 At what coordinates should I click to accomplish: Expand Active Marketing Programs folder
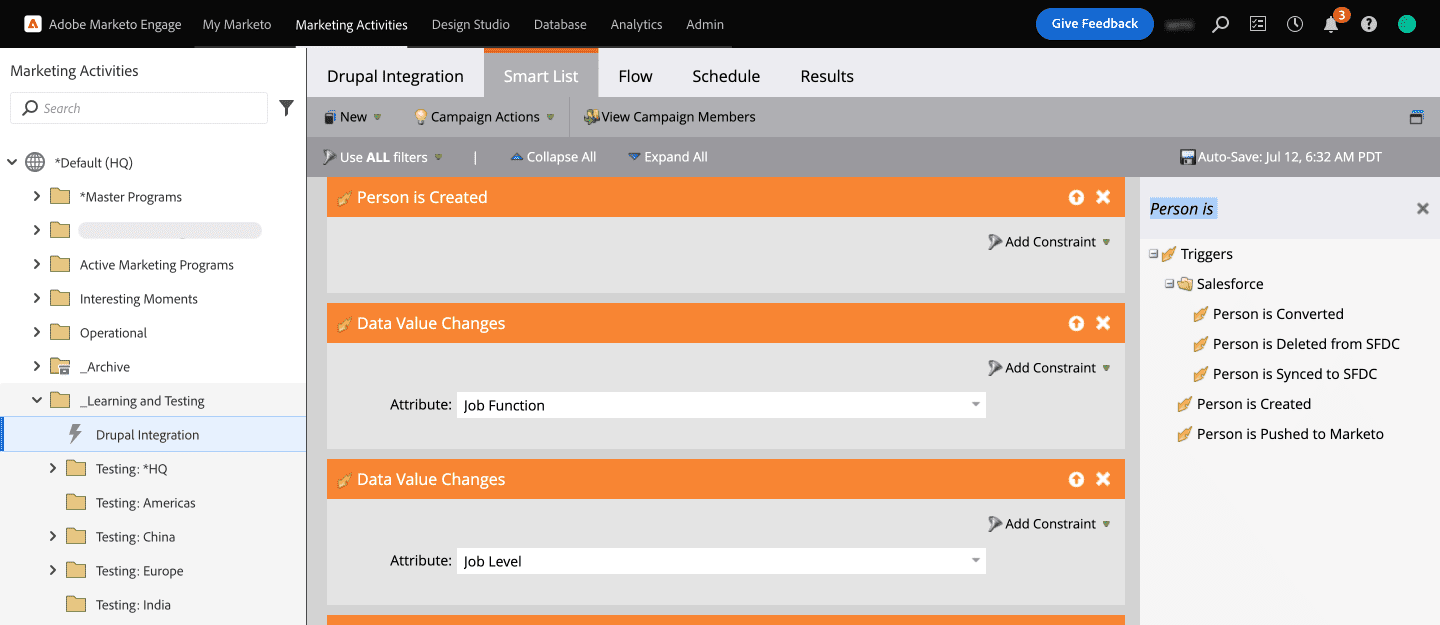click(37, 264)
